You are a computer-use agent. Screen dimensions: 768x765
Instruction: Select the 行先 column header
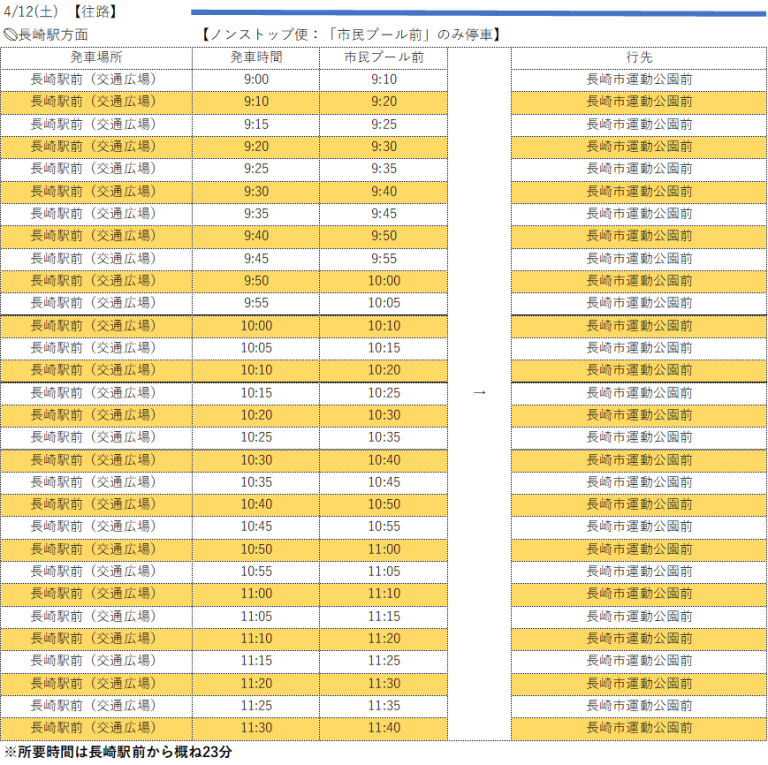coord(639,57)
